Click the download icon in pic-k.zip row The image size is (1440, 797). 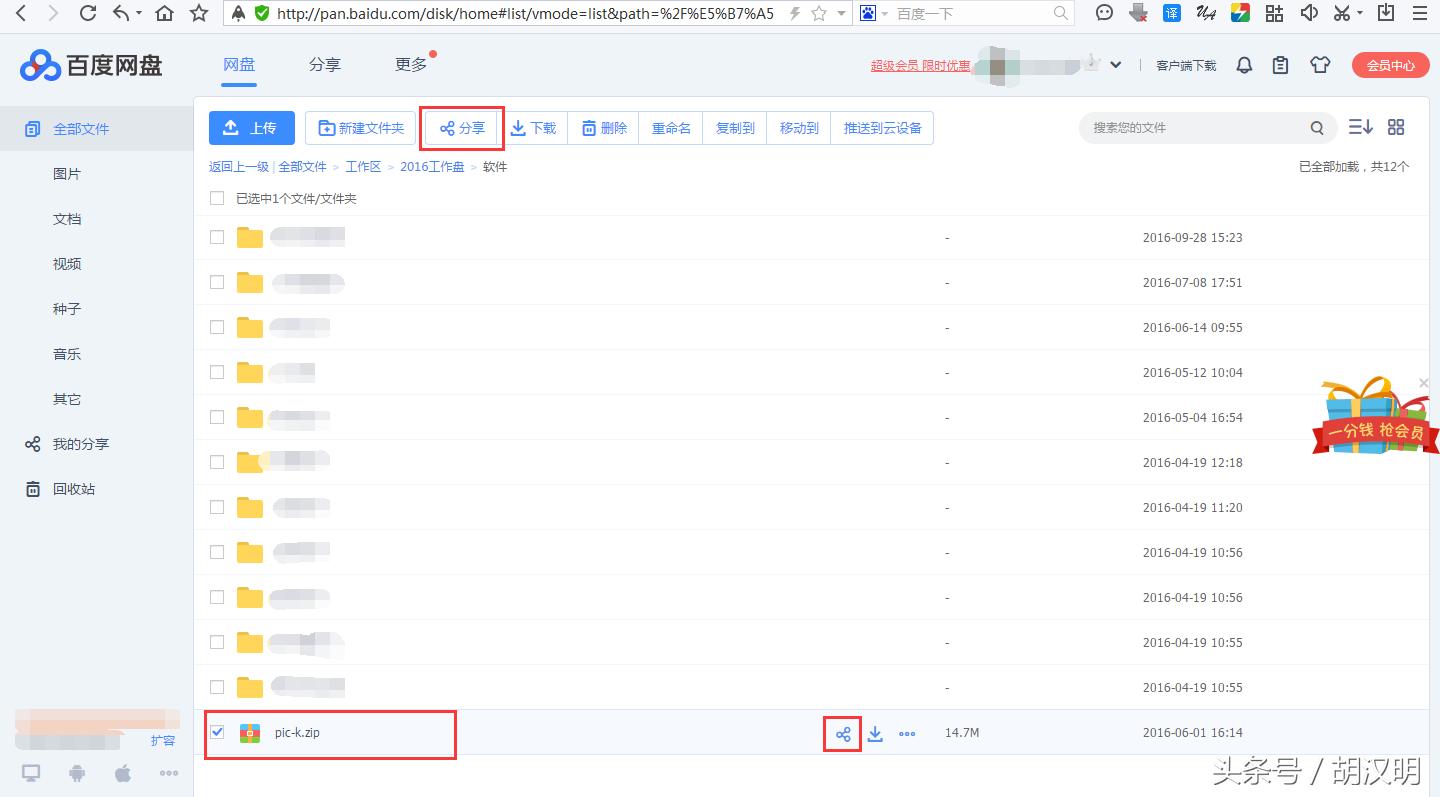pyautogui.click(x=875, y=734)
